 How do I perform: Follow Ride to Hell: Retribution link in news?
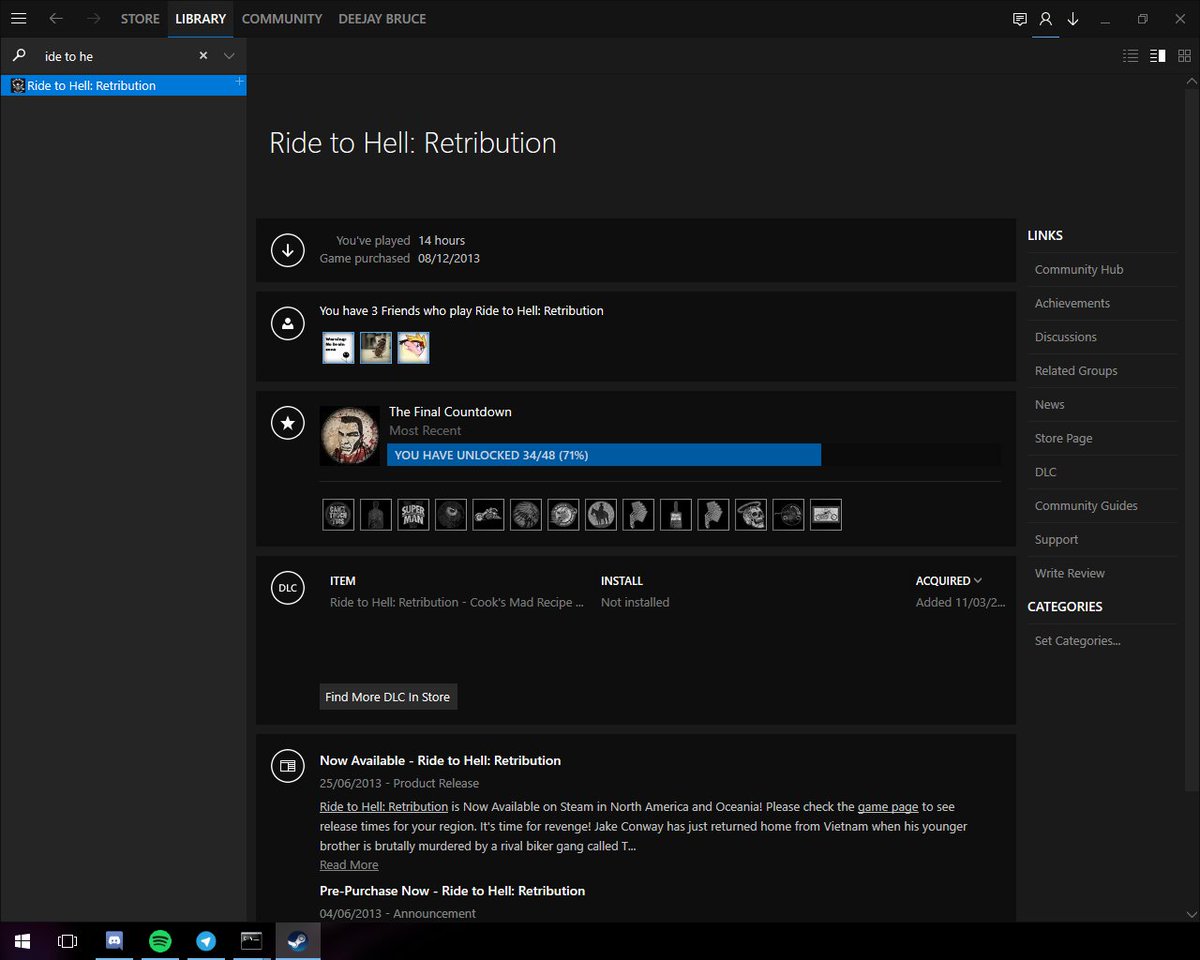click(x=384, y=807)
